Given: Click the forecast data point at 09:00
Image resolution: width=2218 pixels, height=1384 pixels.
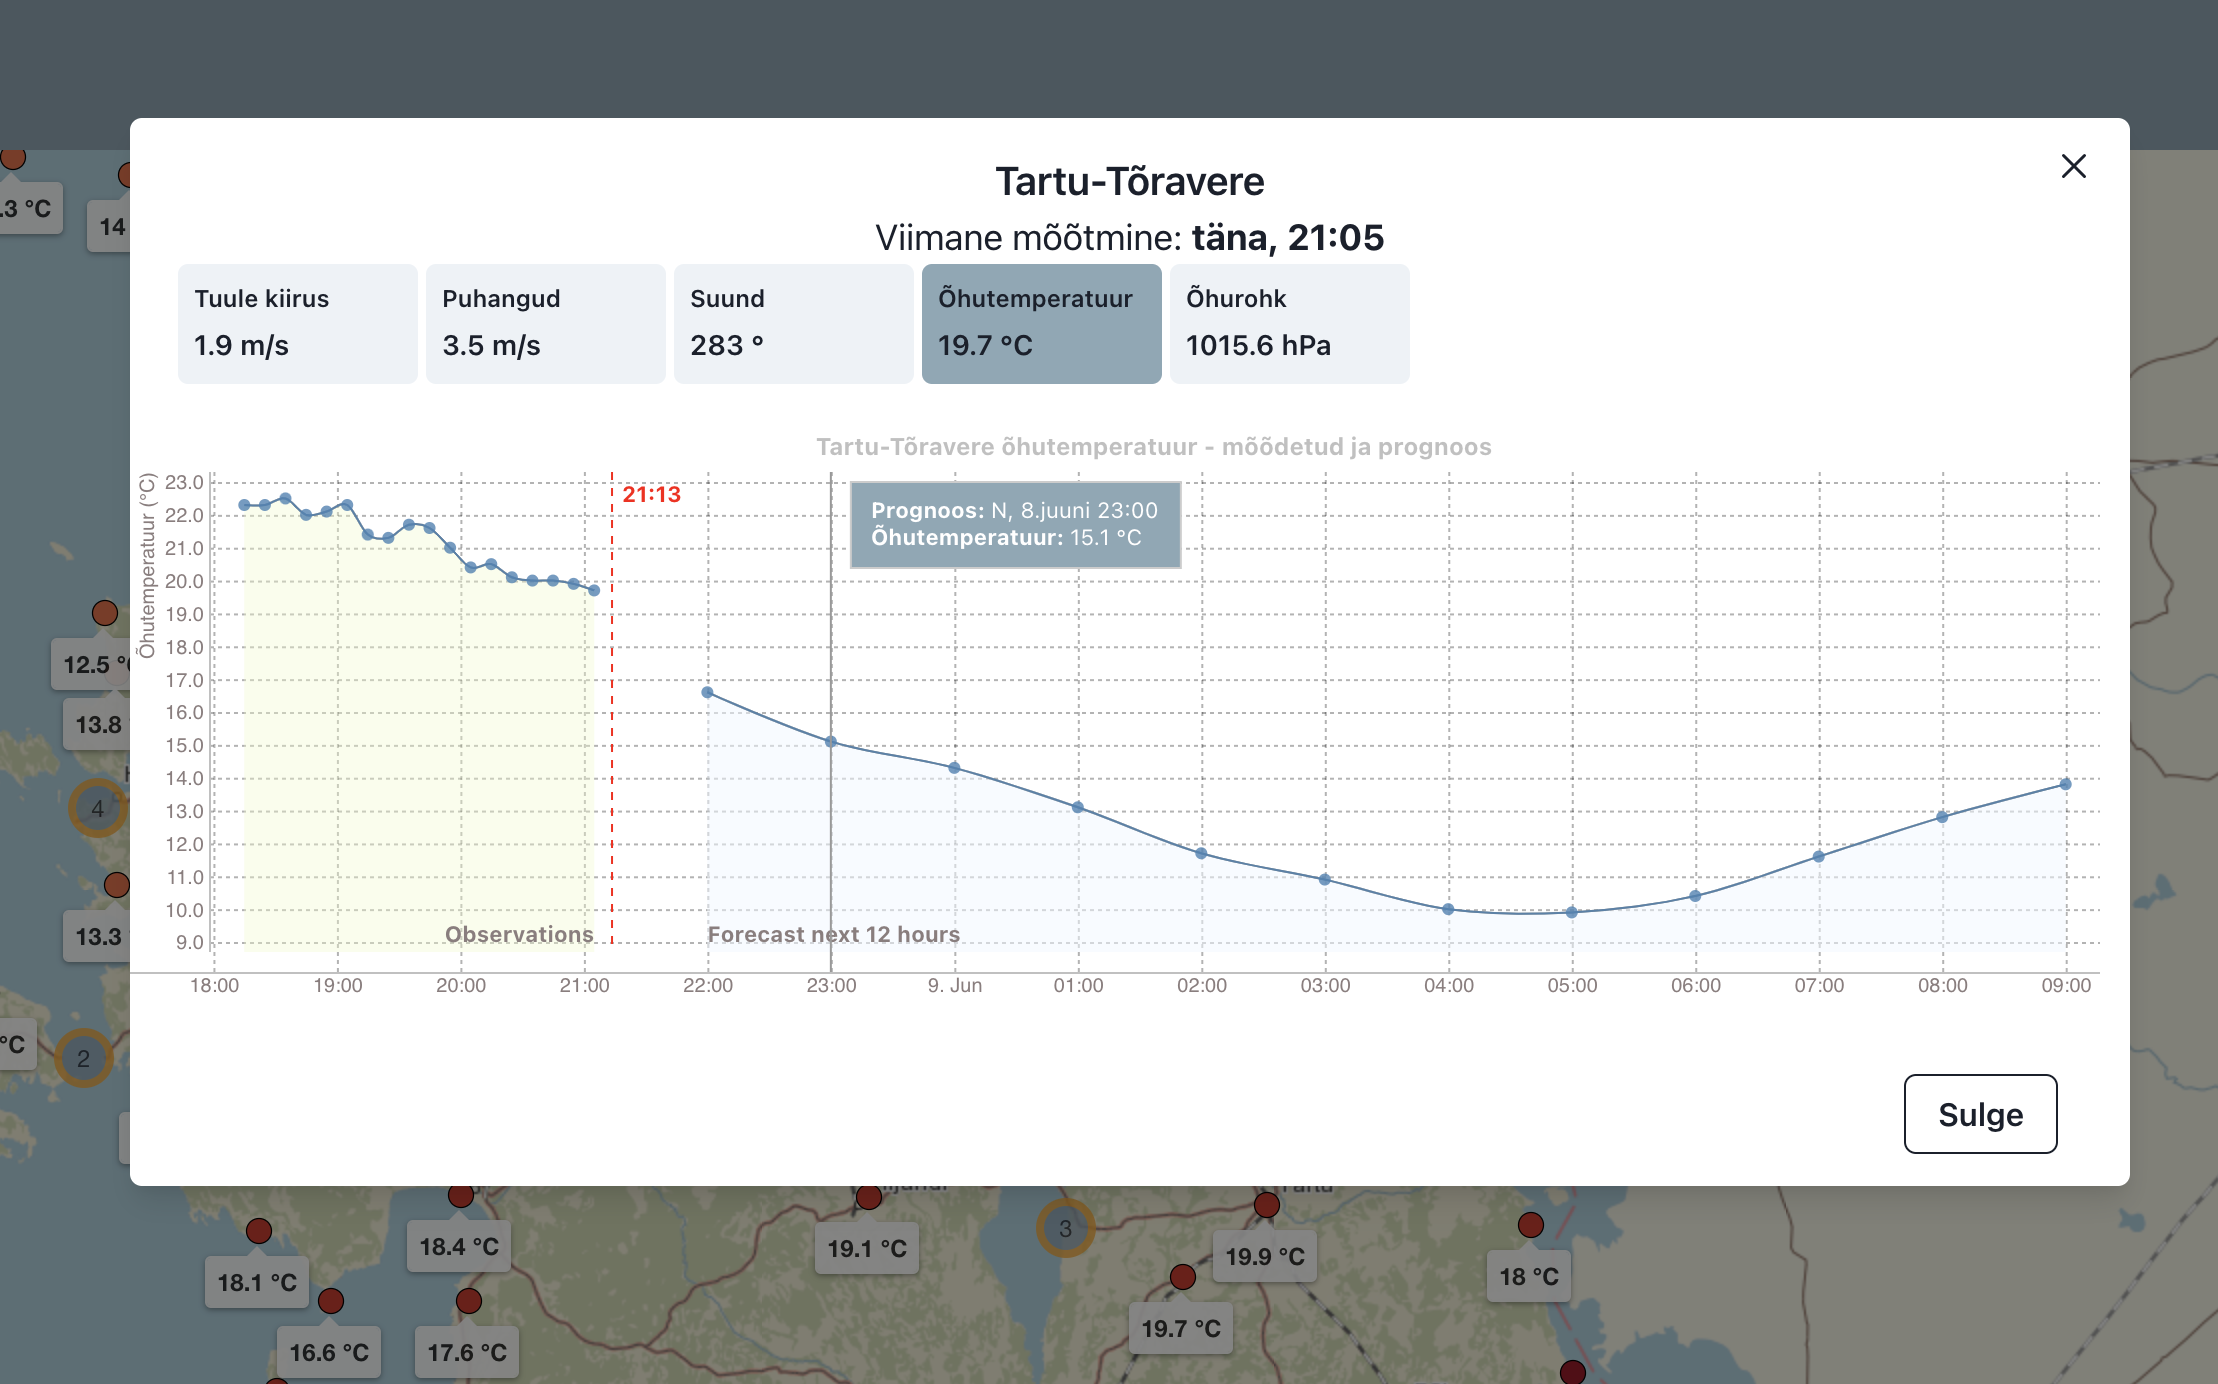Looking at the screenshot, I should point(2065,784).
